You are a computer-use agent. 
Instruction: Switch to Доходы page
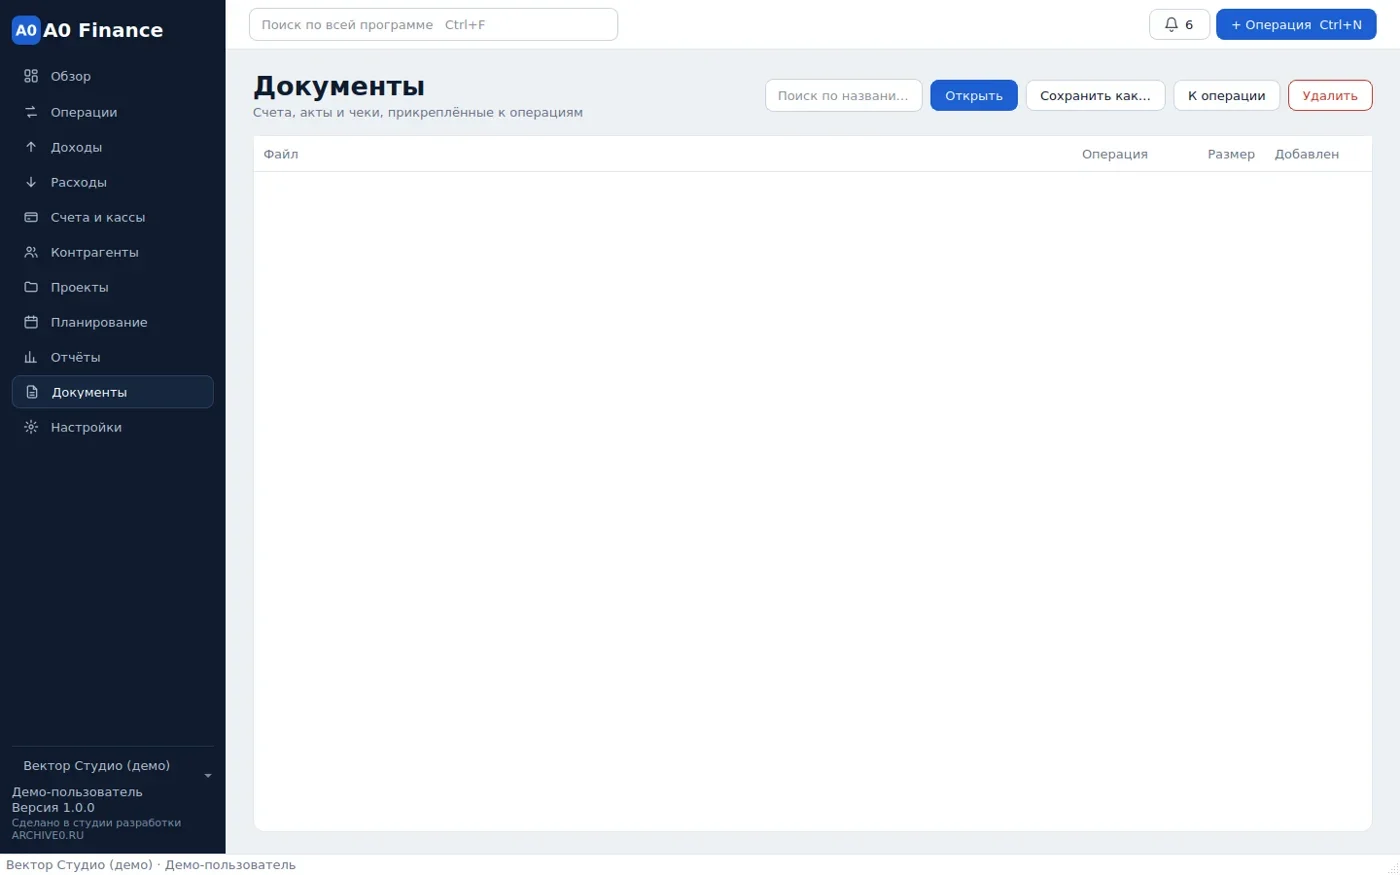click(x=112, y=147)
